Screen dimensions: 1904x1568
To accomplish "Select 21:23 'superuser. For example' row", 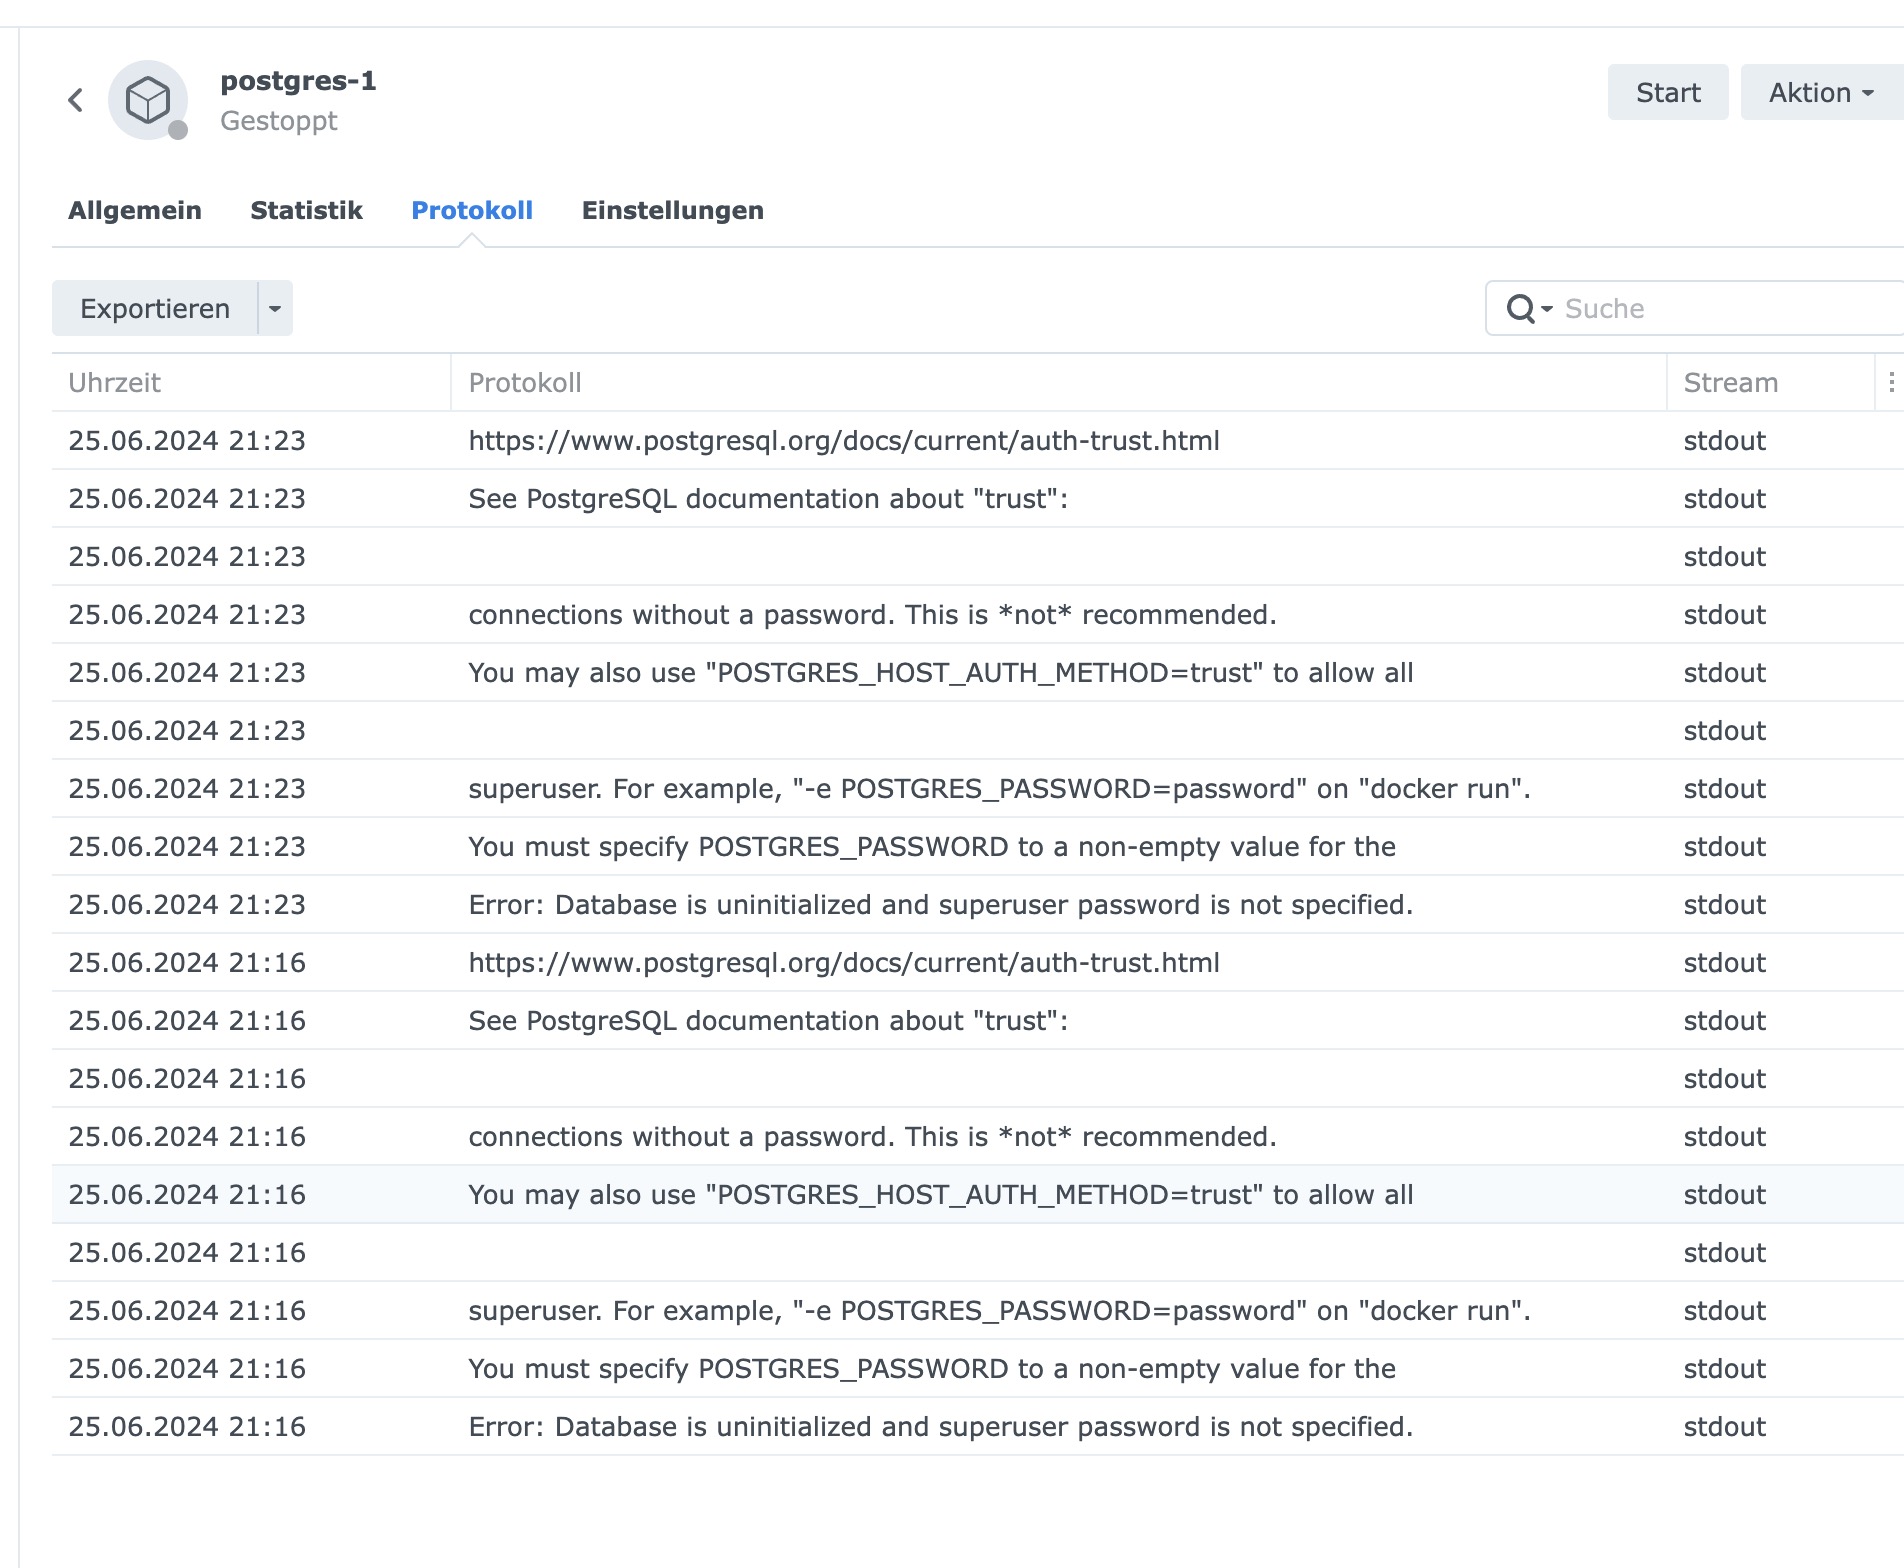I will pos(978,789).
